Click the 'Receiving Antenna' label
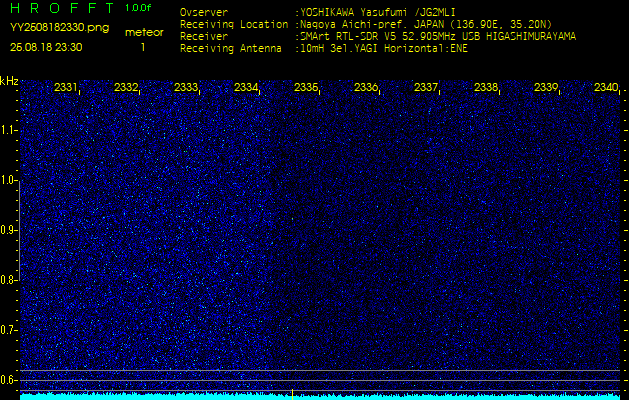Image resolution: width=629 pixels, height=400 pixels. (x=231, y=49)
